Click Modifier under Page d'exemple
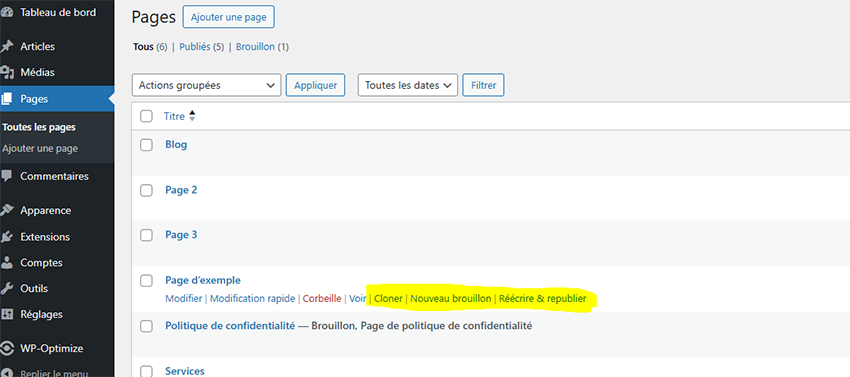Image resolution: width=850 pixels, height=377 pixels. (183, 299)
